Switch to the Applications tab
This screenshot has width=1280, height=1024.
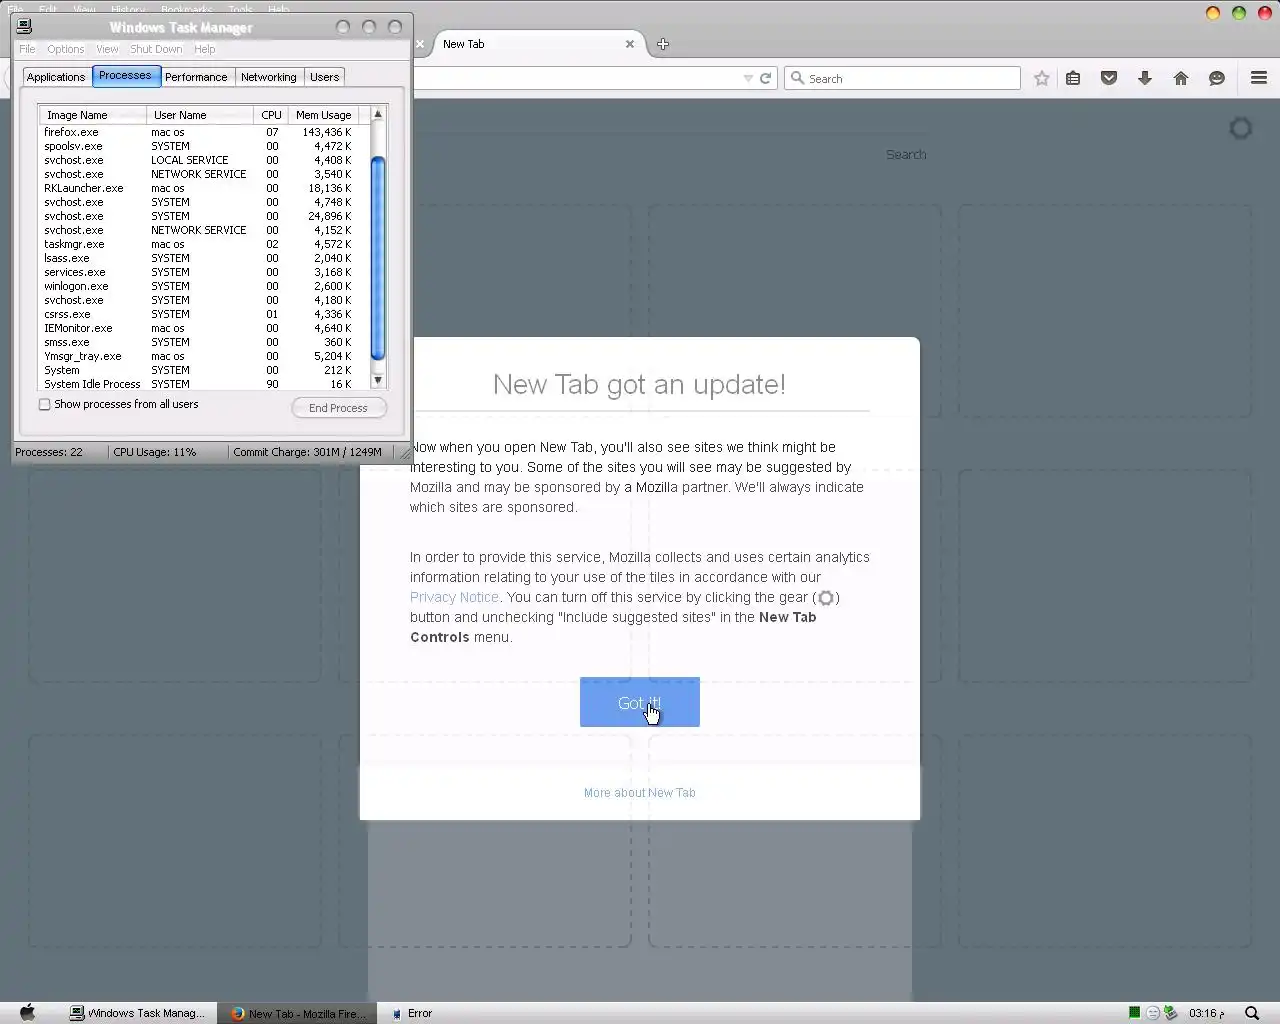click(x=56, y=77)
